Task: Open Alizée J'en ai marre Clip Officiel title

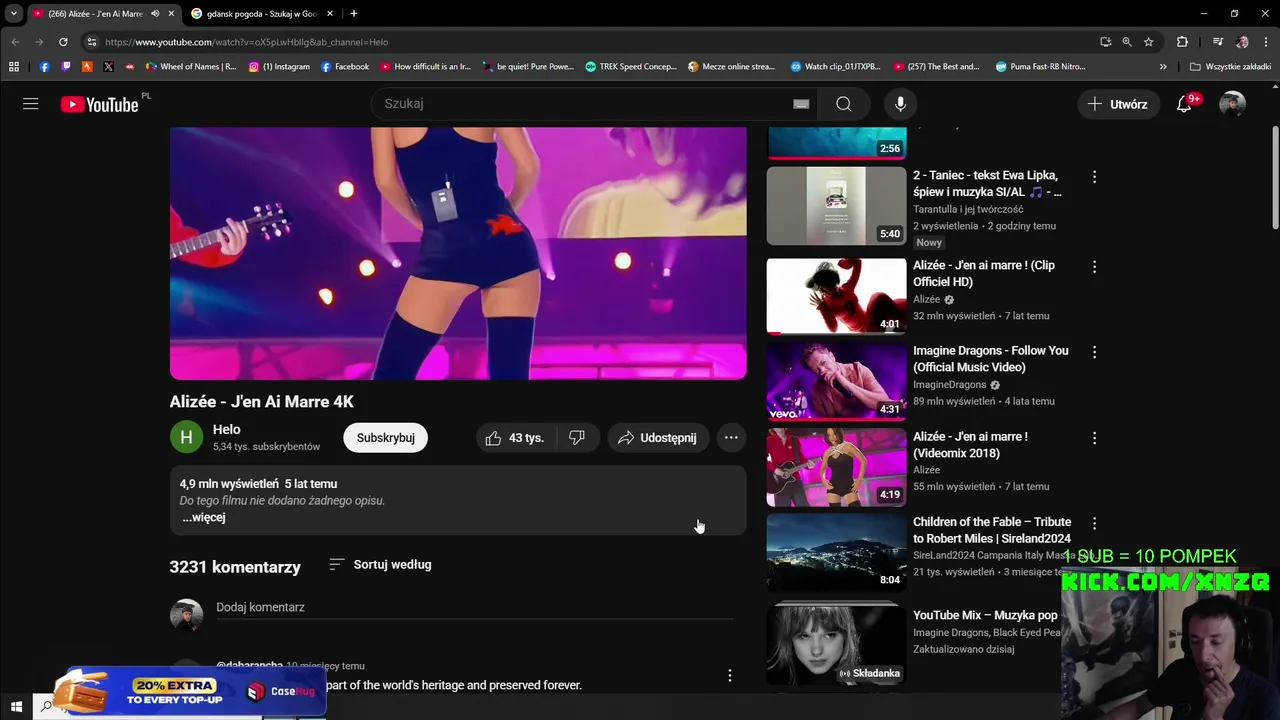Action: 984,274
